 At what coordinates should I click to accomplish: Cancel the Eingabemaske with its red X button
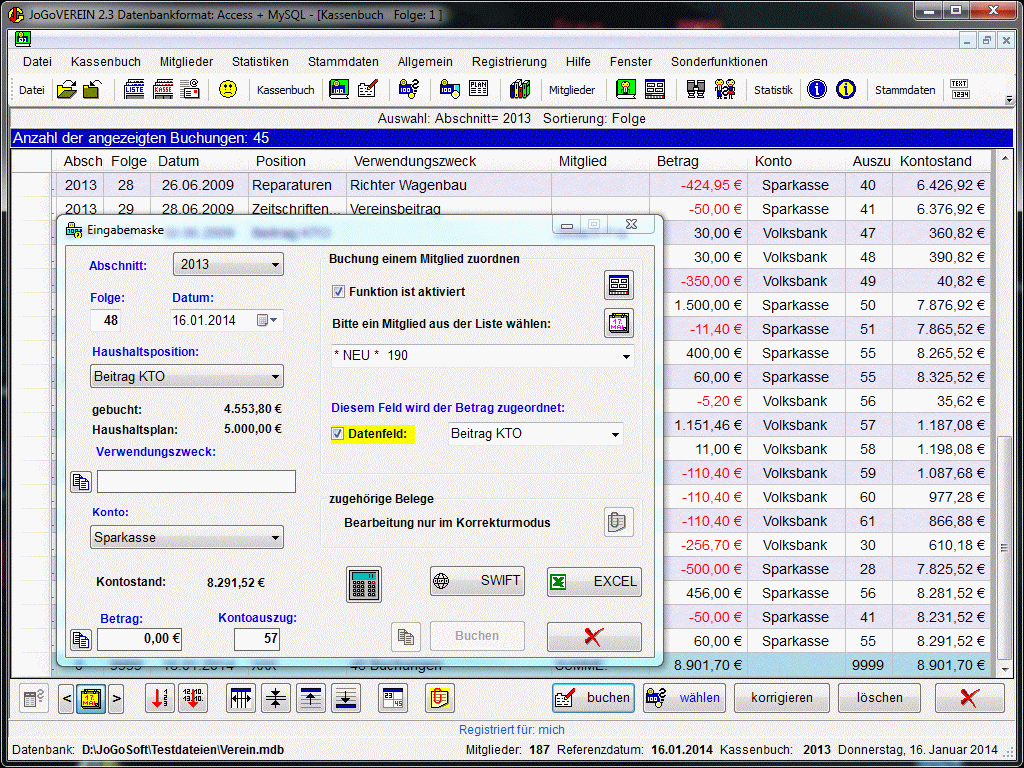pyautogui.click(x=594, y=637)
